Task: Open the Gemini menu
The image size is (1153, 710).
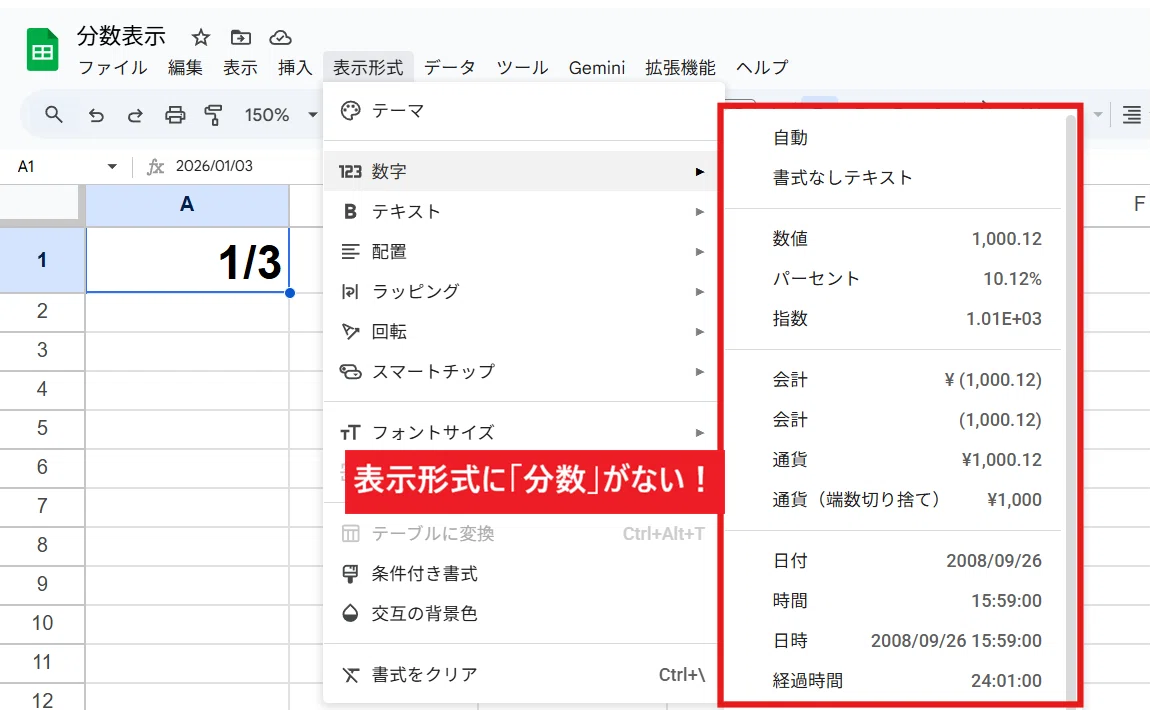Action: (x=596, y=68)
